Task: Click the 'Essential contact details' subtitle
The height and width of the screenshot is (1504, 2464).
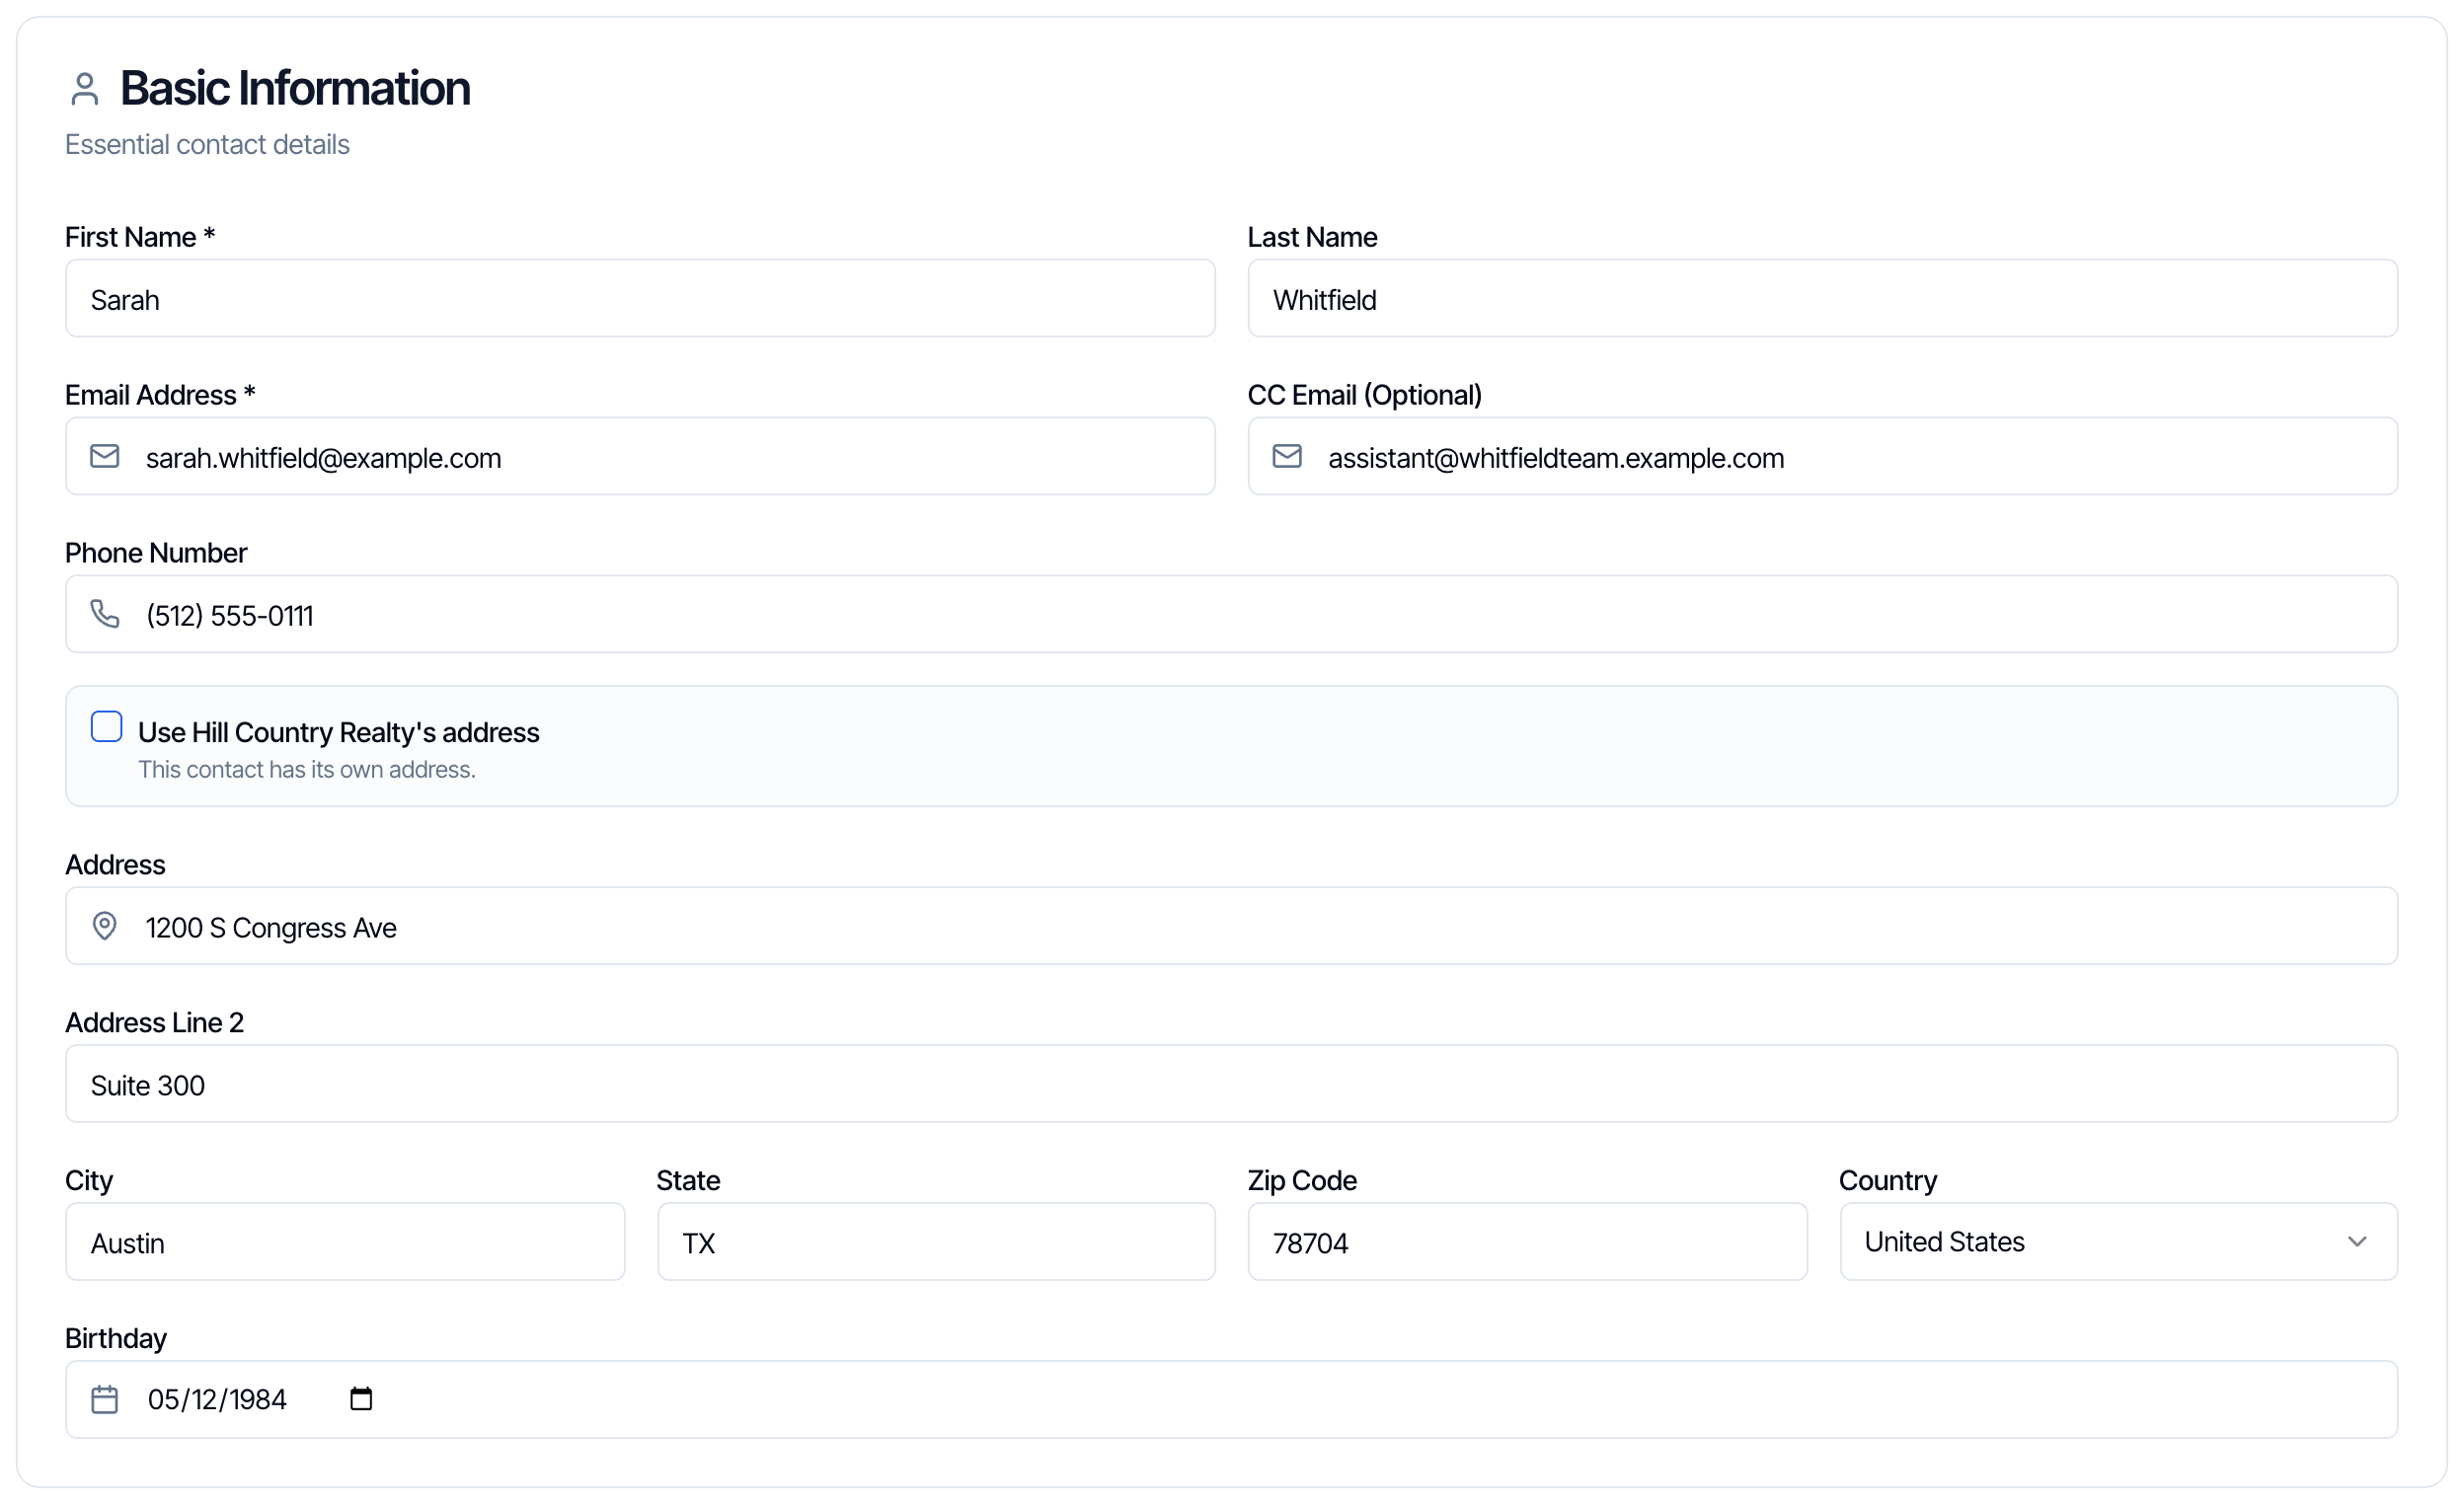Action: 207,145
